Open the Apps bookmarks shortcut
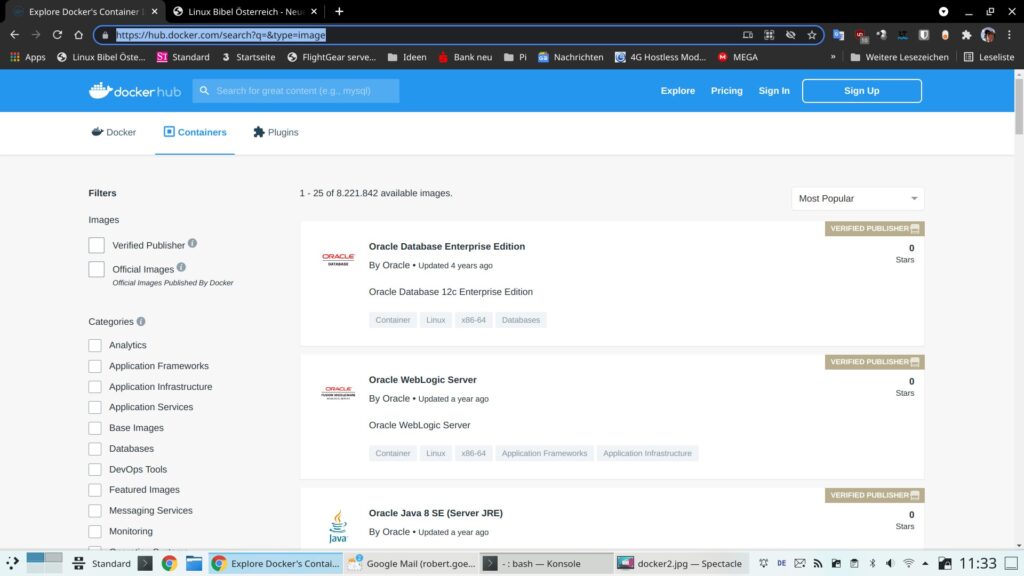Viewport: 1024px width, 576px height. 27,57
